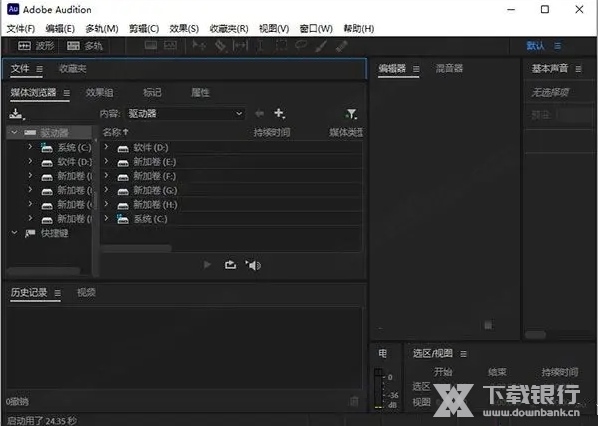The height and width of the screenshot is (426, 598).
Task: Toggle the loop playback icon in media browser
Action: [x=230, y=265]
